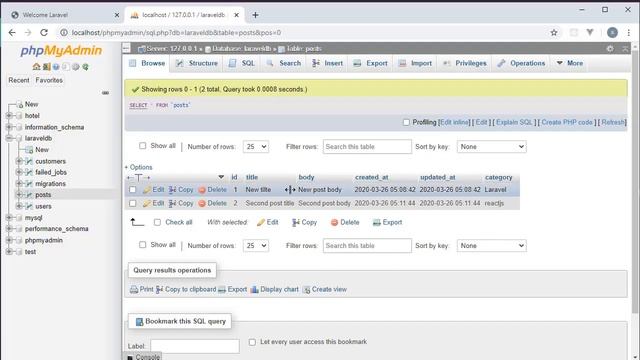Tick the Check all checkbox

157,222
